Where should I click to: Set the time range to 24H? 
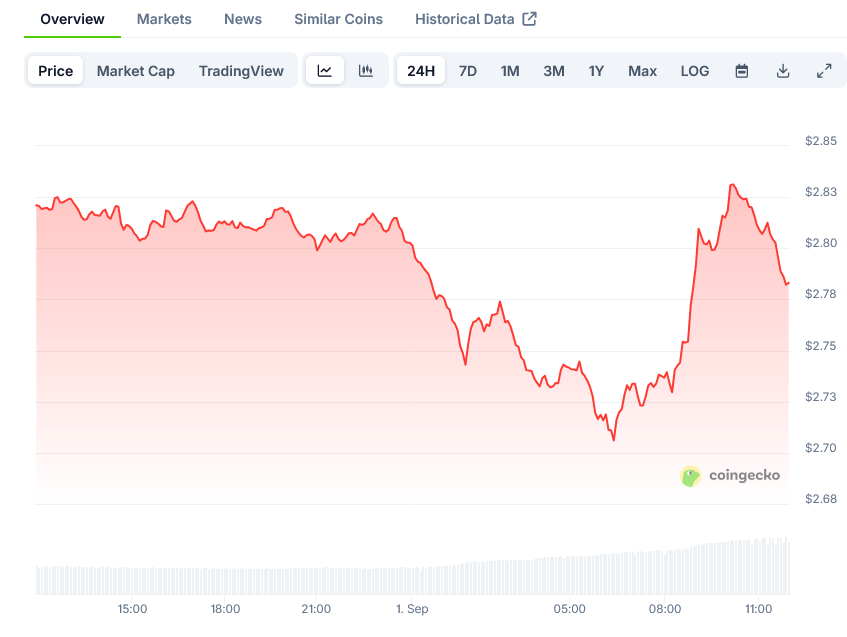click(421, 71)
